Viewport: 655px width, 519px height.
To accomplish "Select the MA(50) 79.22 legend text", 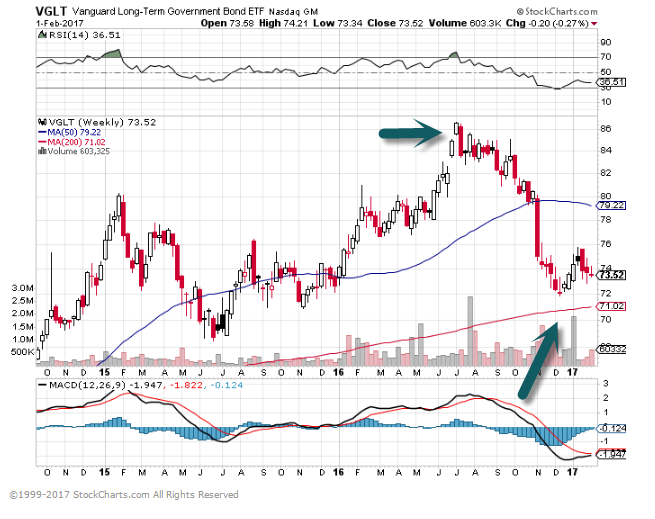I will click(74, 132).
